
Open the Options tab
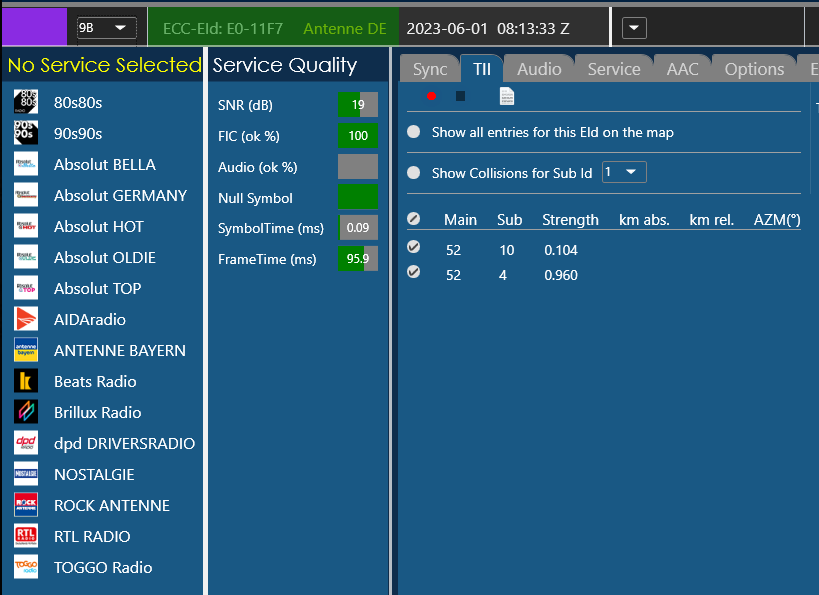pos(754,69)
